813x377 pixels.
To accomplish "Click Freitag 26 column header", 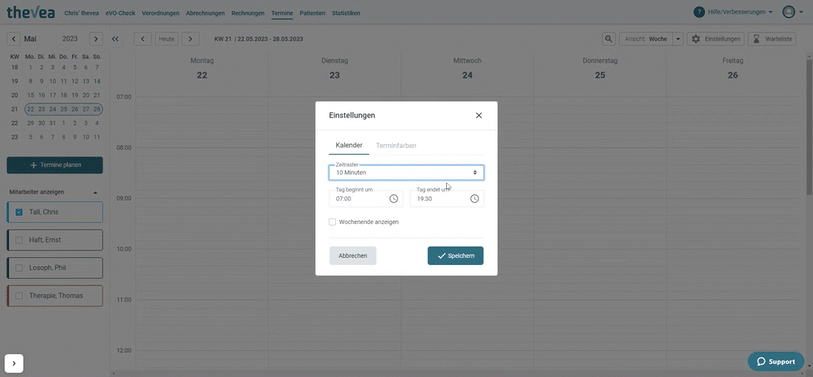I will (733, 68).
